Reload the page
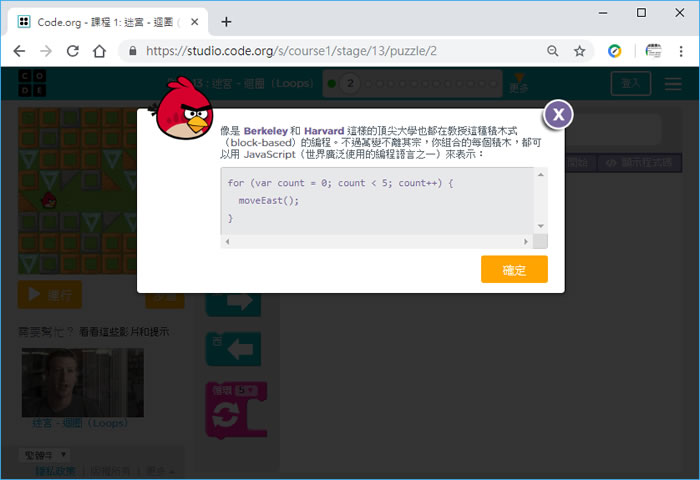The width and height of the screenshot is (700, 480). click(73, 51)
